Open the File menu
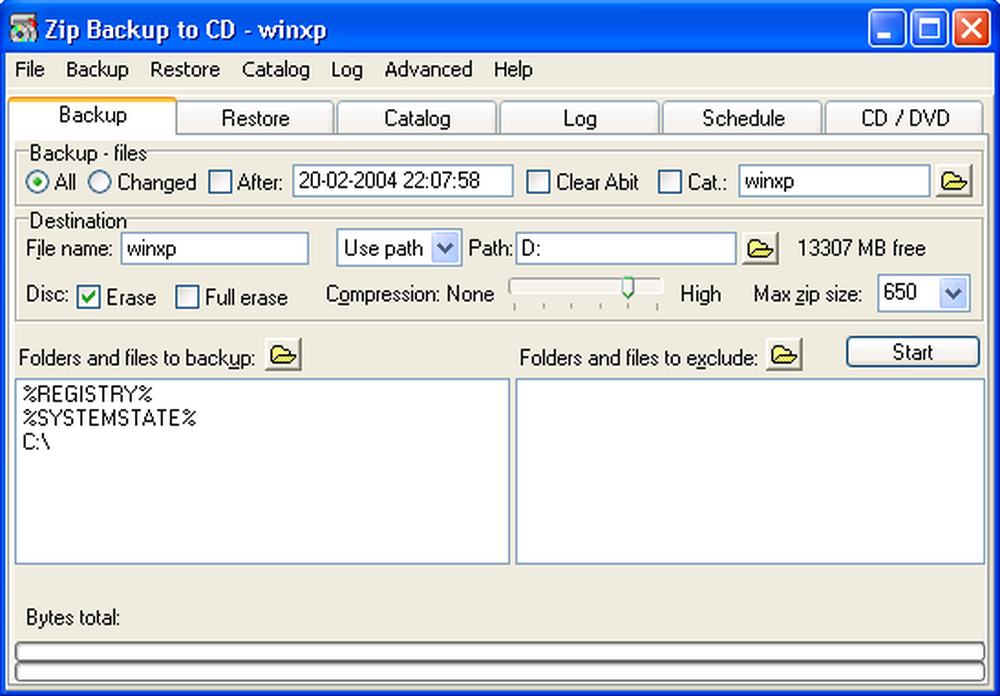Screen dimensions: 1000x696 30,69
